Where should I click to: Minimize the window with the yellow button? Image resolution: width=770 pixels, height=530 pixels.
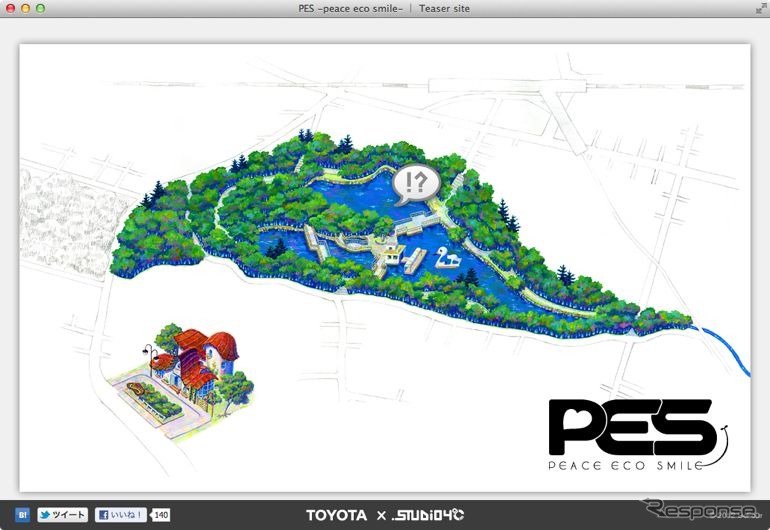pyautogui.click(x=25, y=8)
